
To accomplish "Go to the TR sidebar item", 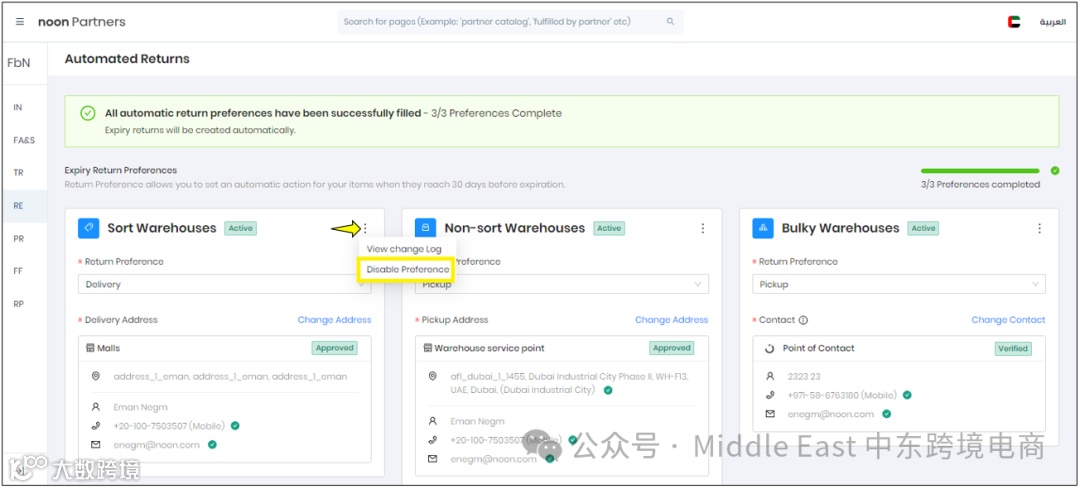I will 19,173.
